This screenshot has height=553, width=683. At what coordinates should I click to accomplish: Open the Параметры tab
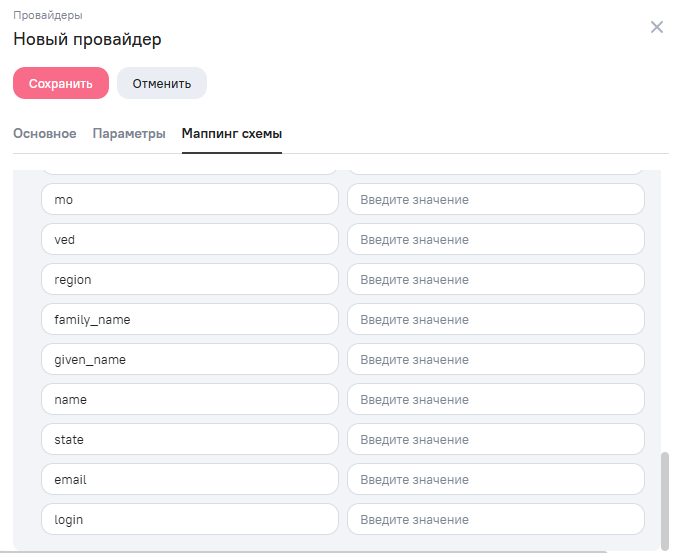[129, 134]
